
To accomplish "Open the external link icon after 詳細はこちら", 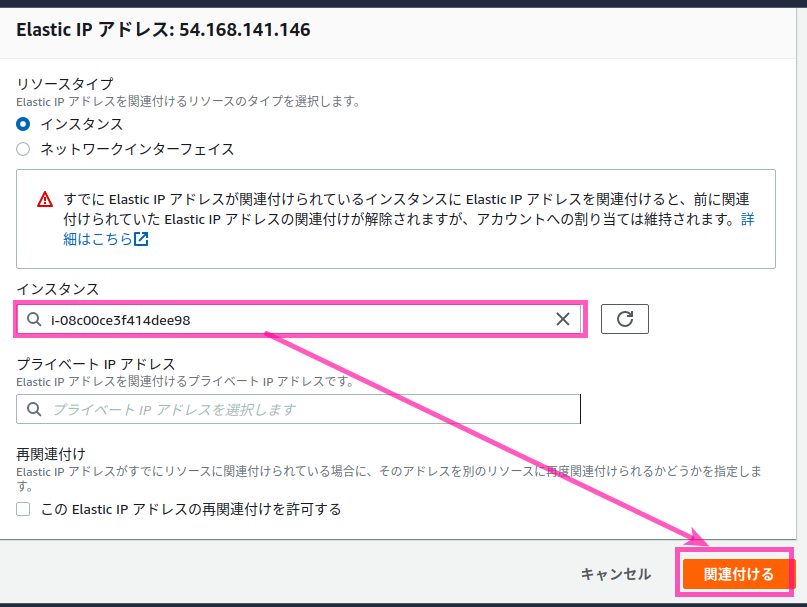I will [141, 239].
